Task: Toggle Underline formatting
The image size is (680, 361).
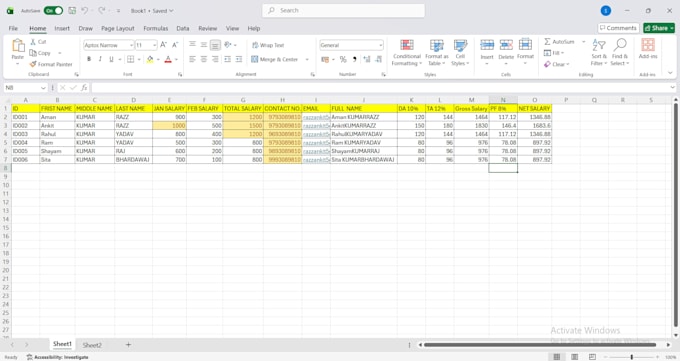Action: 111,59
